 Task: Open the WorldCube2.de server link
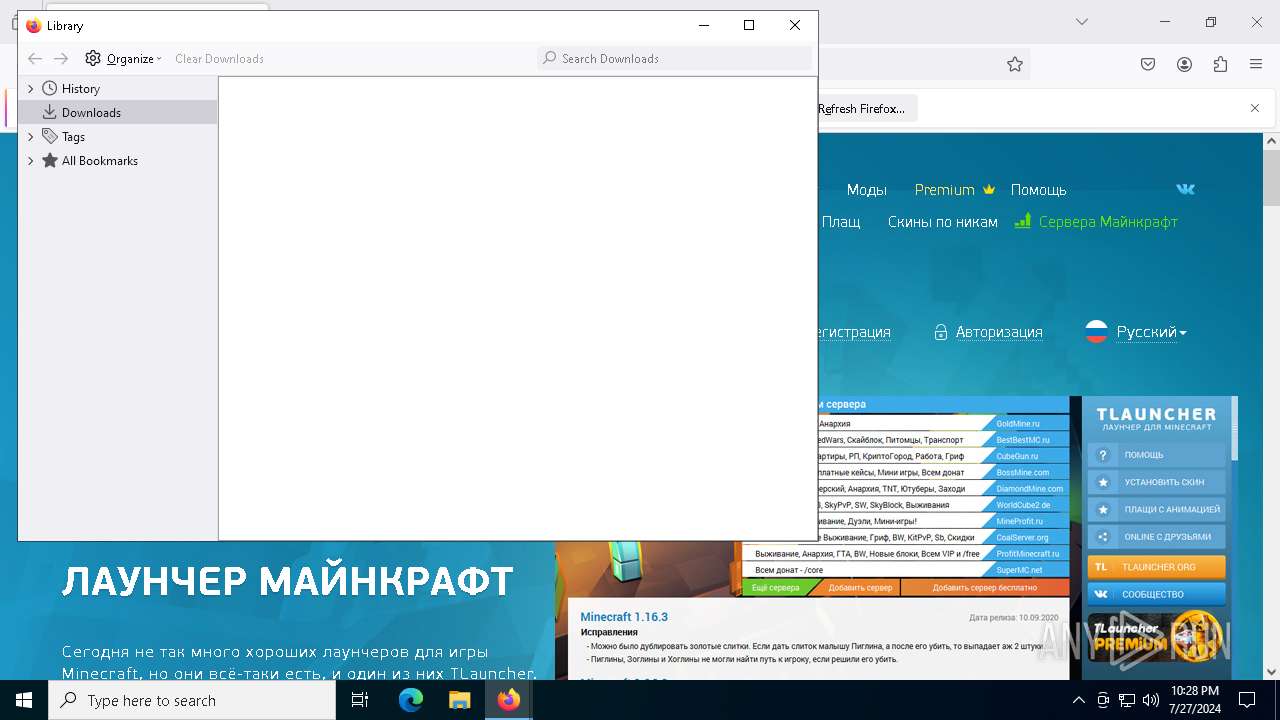point(1023,505)
